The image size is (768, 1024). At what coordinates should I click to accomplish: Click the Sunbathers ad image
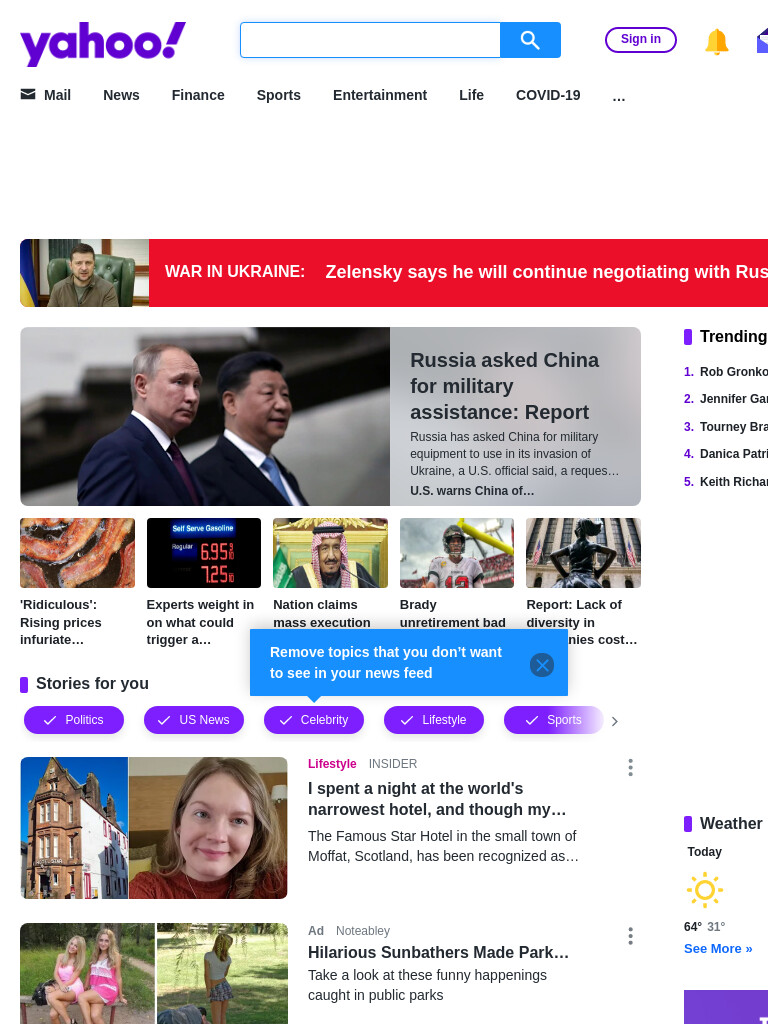click(154, 973)
